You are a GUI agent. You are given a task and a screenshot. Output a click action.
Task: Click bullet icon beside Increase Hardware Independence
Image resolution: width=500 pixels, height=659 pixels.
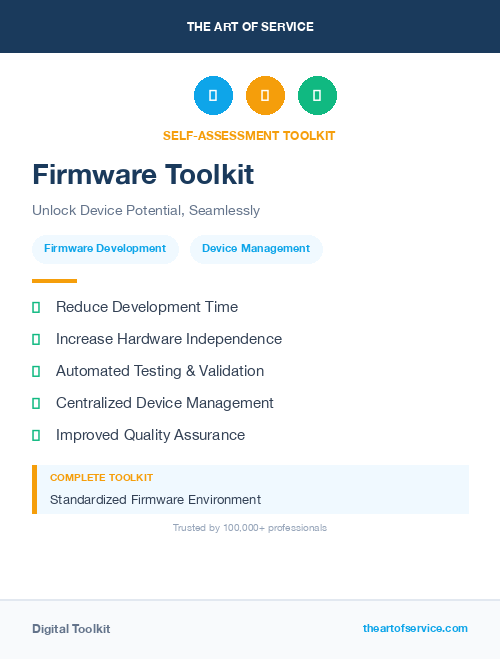[36, 339]
